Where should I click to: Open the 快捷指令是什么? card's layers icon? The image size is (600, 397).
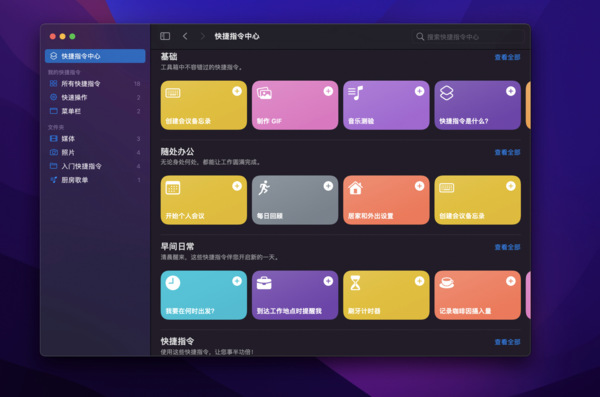pyautogui.click(x=447, y=93)
